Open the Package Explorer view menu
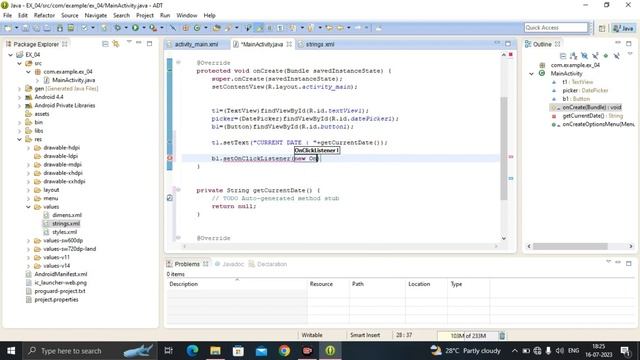This screenshot has width=640, height=360. point(129,42)
